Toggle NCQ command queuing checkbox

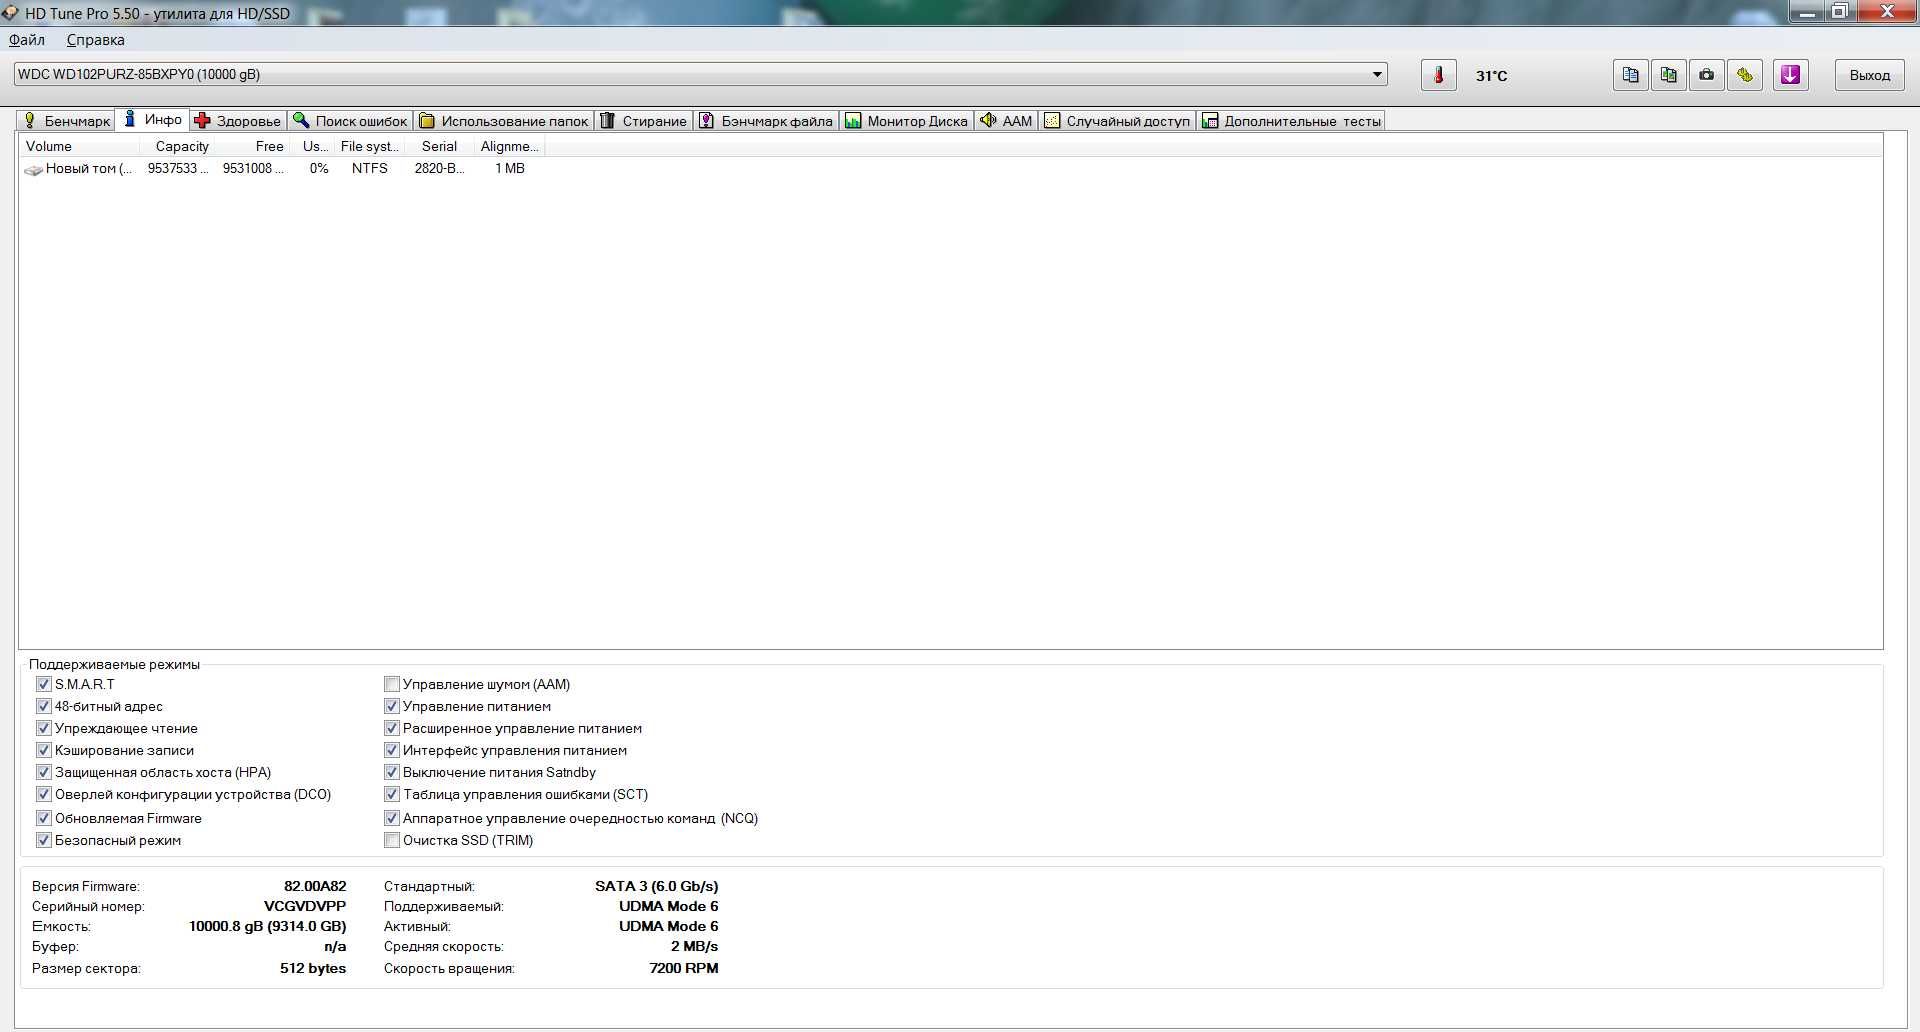click(x=392, y=818)
